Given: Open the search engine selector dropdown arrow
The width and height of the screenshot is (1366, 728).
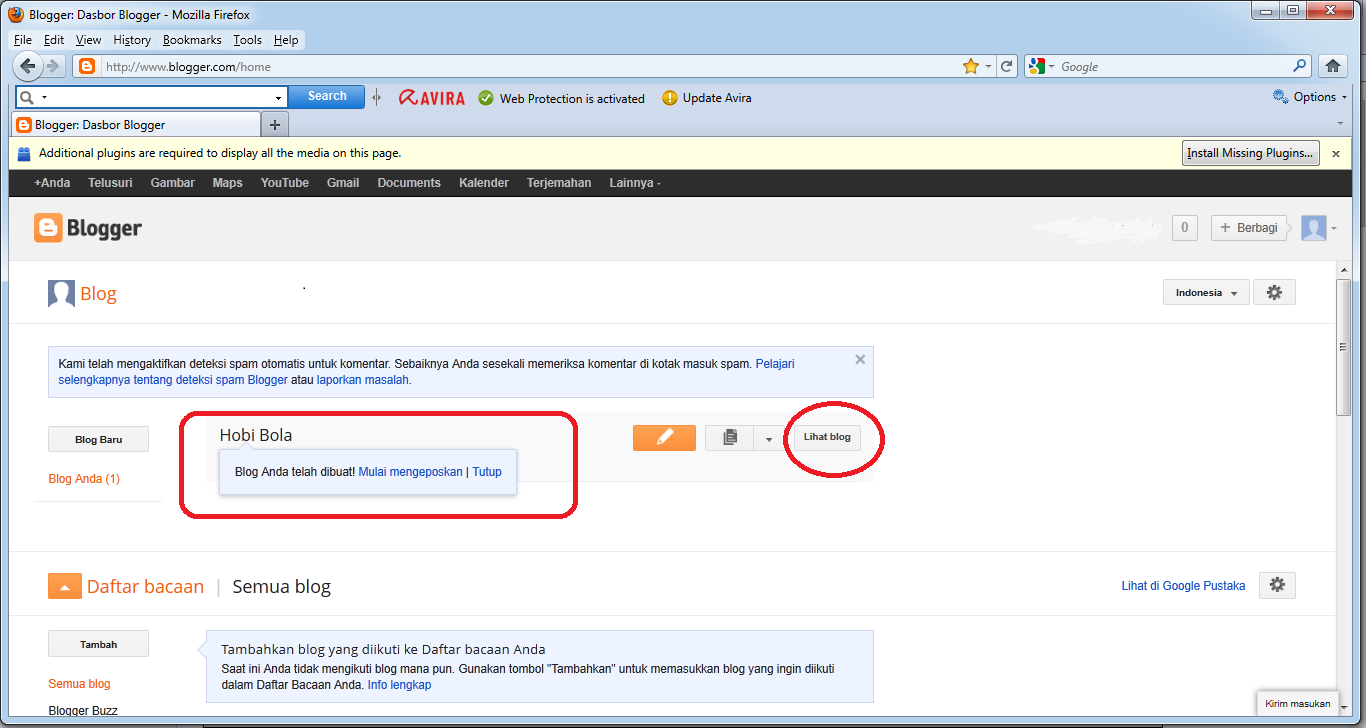Looking at the screenshot, I should [1051, 67].
